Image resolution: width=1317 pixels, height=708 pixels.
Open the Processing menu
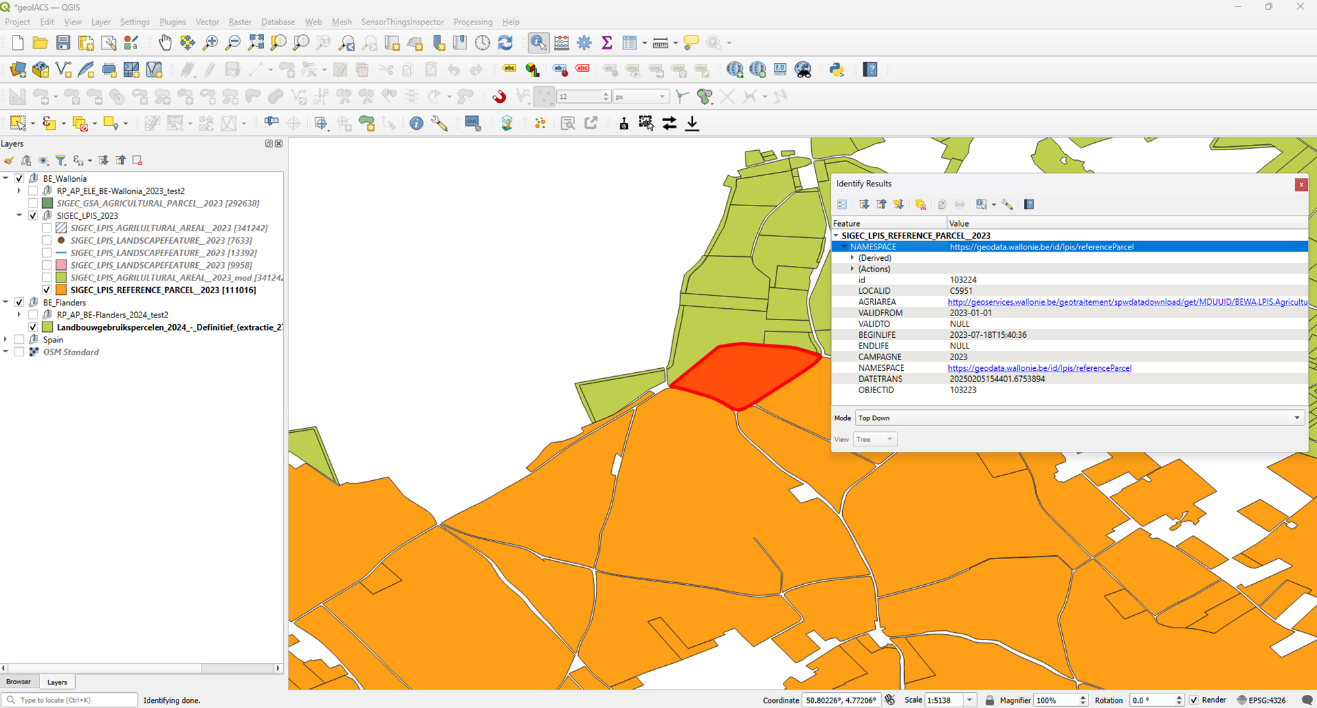[x=472, y=22]
